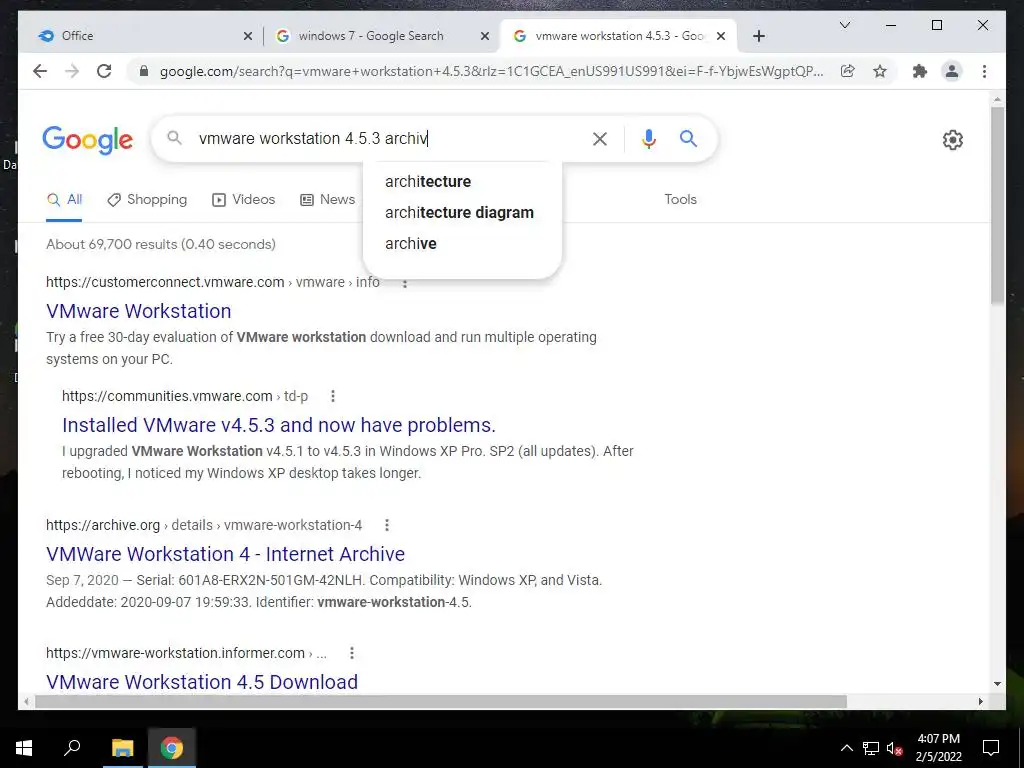Open Windows Start menu

click(x=24, y=748)
